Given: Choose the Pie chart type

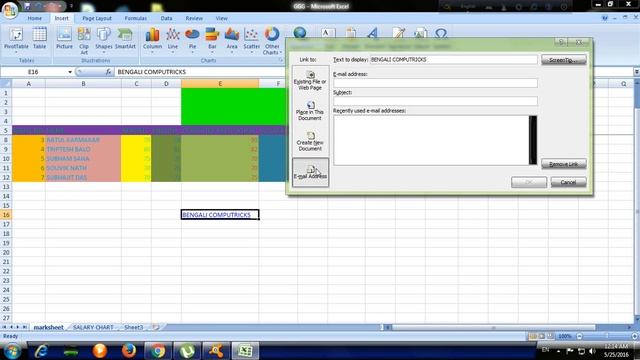Looking at the screenshot, I should tap(192, 40).
